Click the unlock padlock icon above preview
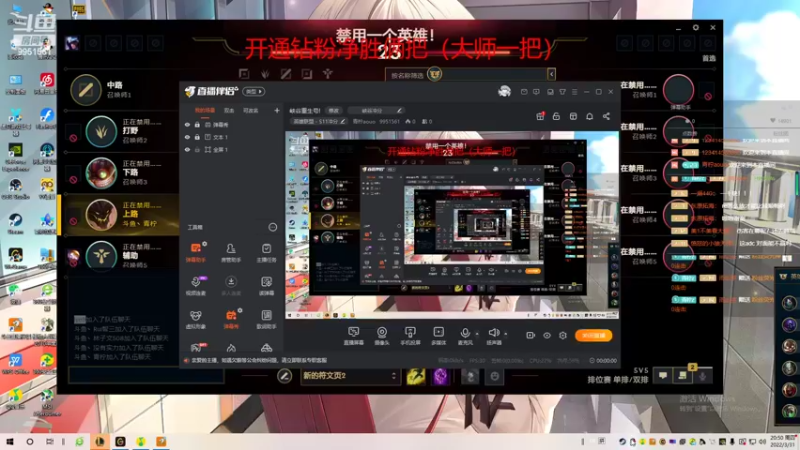This screenshot has height=450, width=800. tap(556, 116)
